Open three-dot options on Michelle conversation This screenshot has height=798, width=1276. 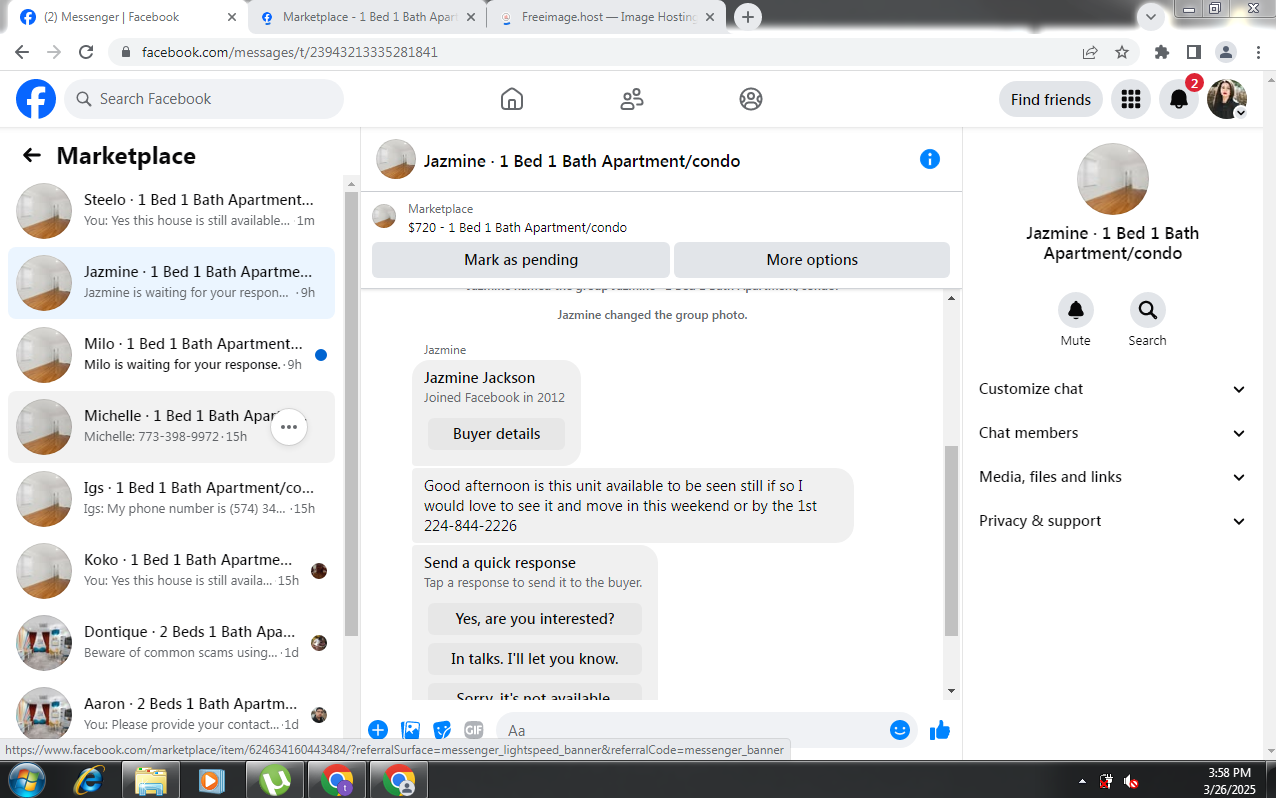[289, 427]
